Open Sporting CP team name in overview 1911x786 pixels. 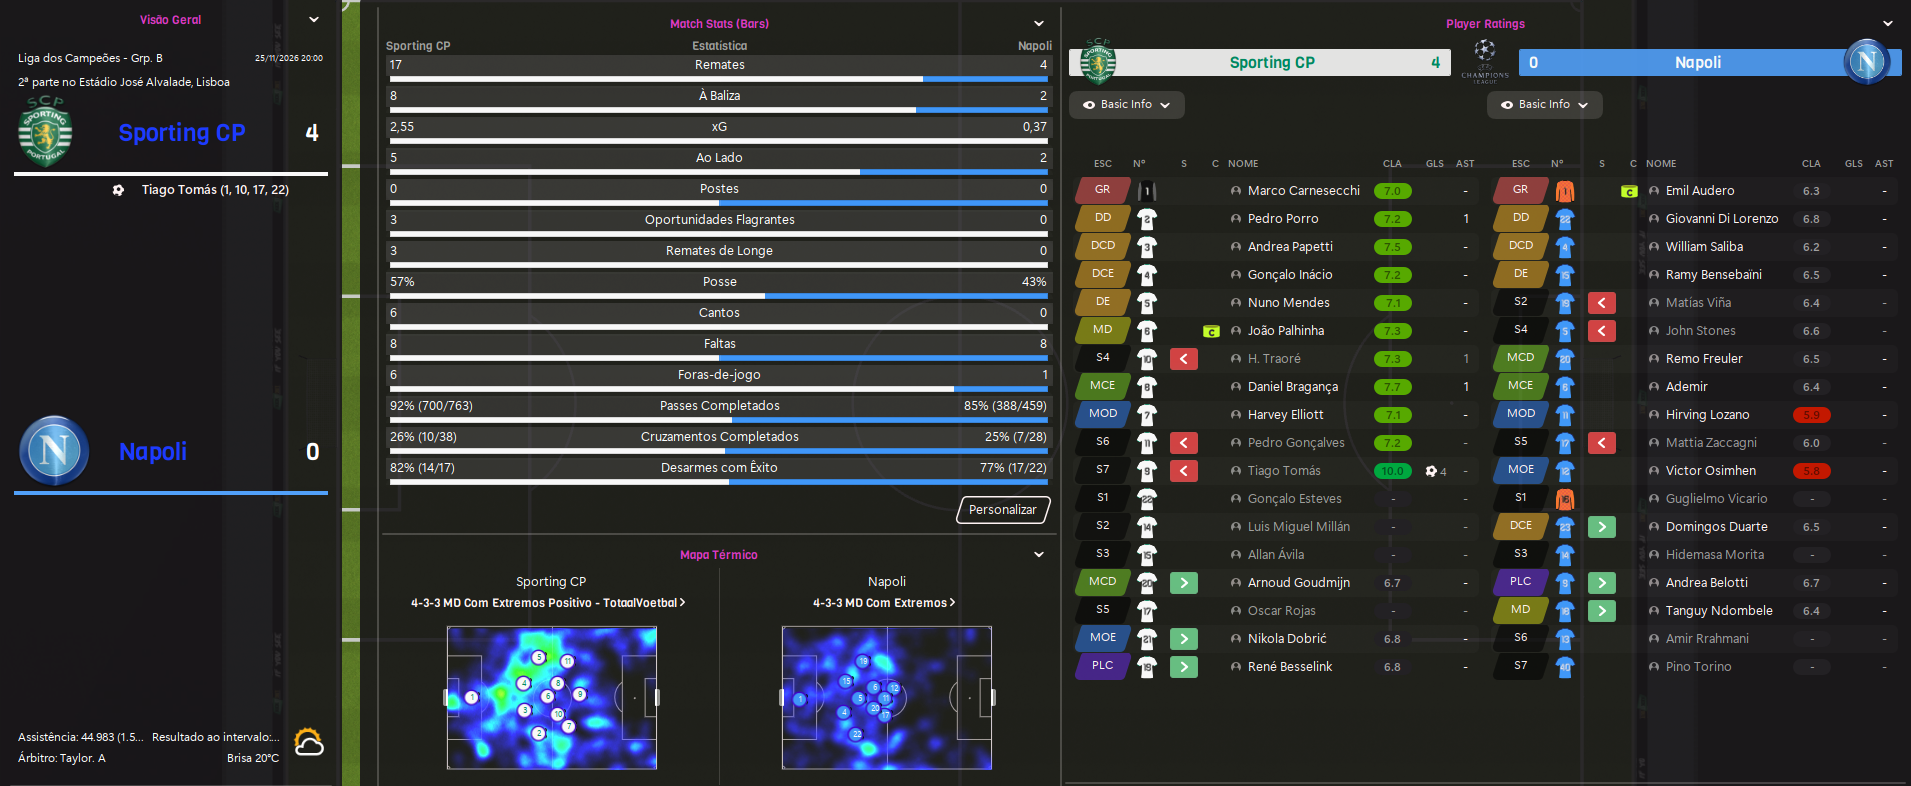point(182,133)
